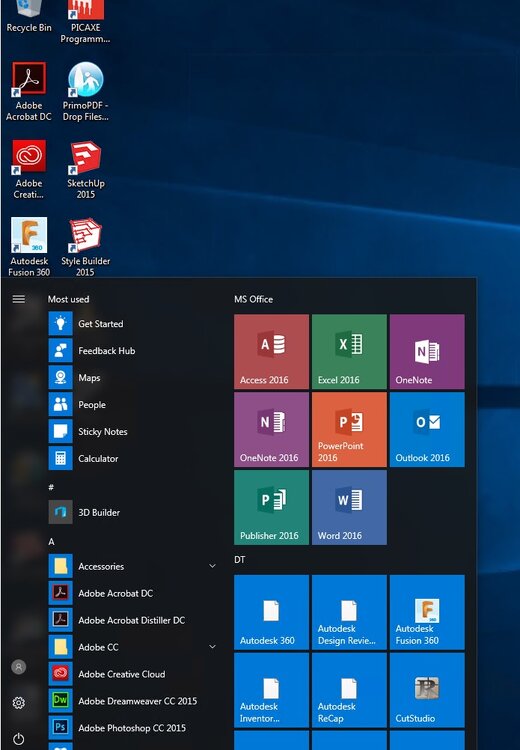Open the Excel 2016 tile
The image size is (520, 750).
pos(349,352)
